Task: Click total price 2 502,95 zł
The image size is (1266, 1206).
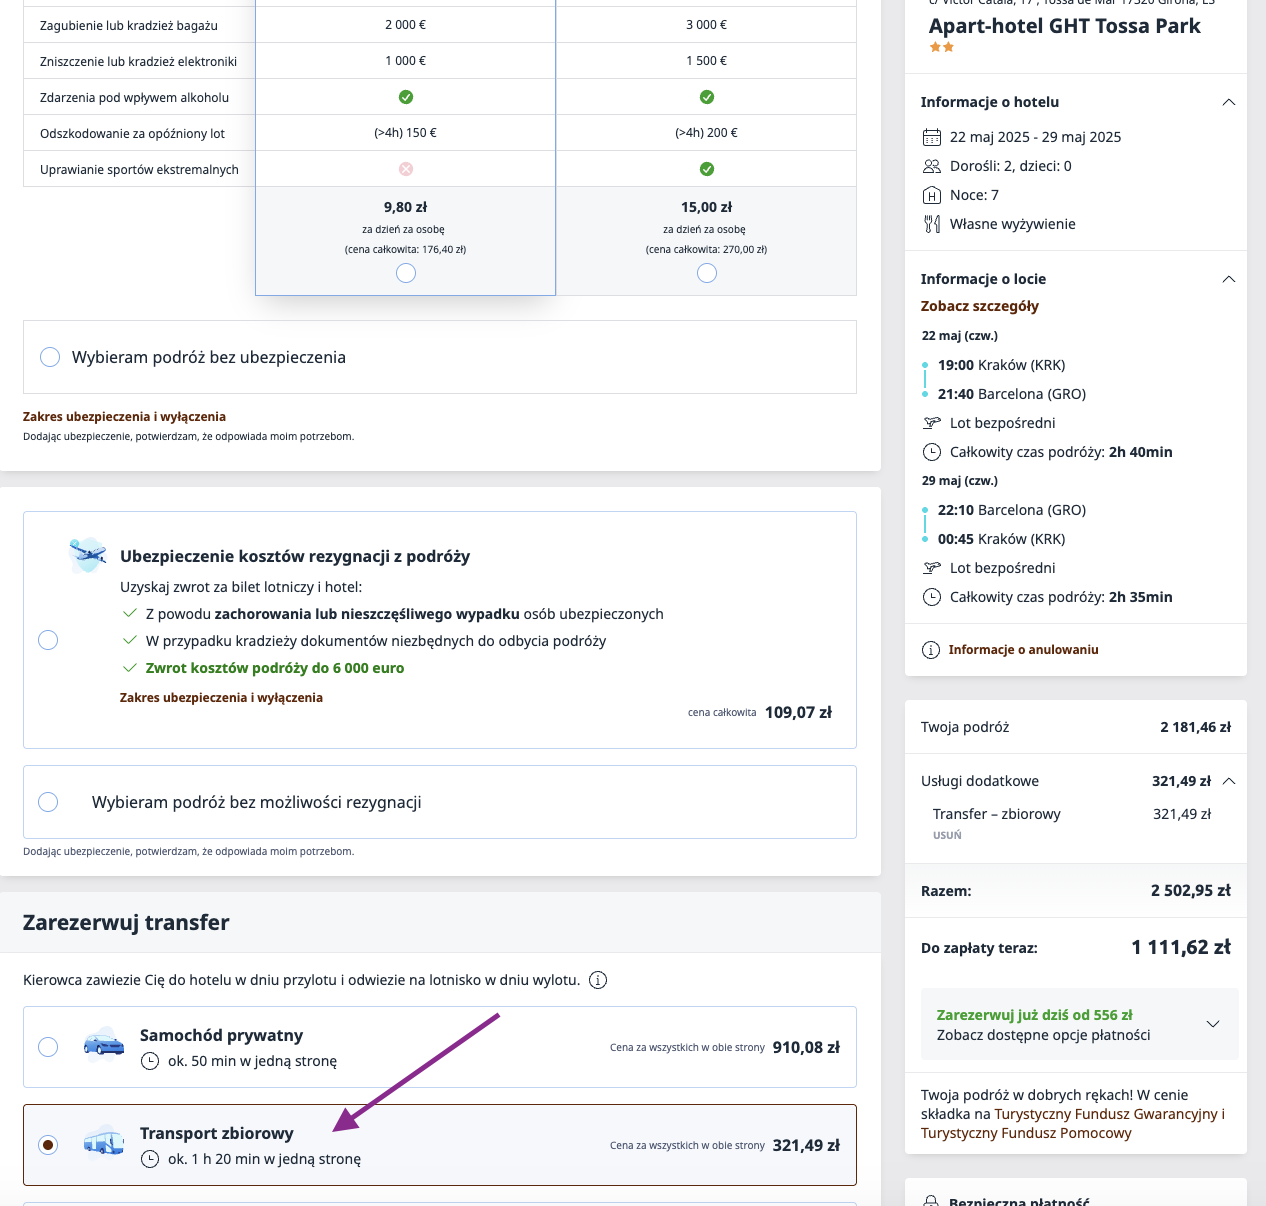Action: click(1191, 891)
